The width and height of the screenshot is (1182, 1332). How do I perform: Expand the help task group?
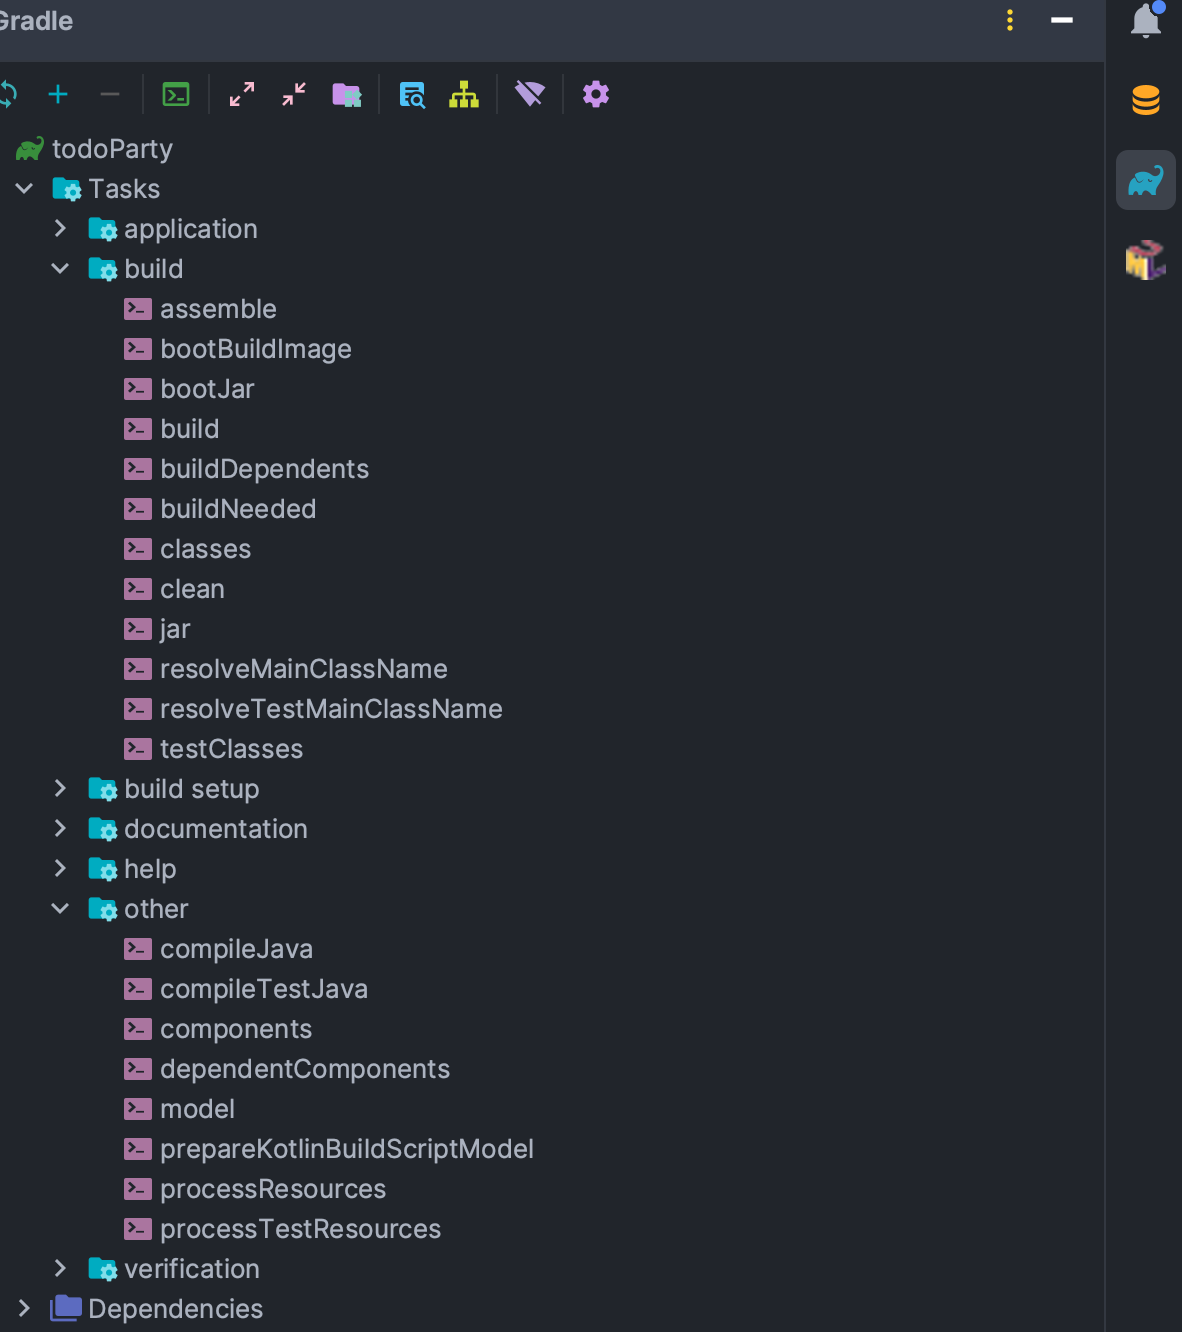pos(60,869)
